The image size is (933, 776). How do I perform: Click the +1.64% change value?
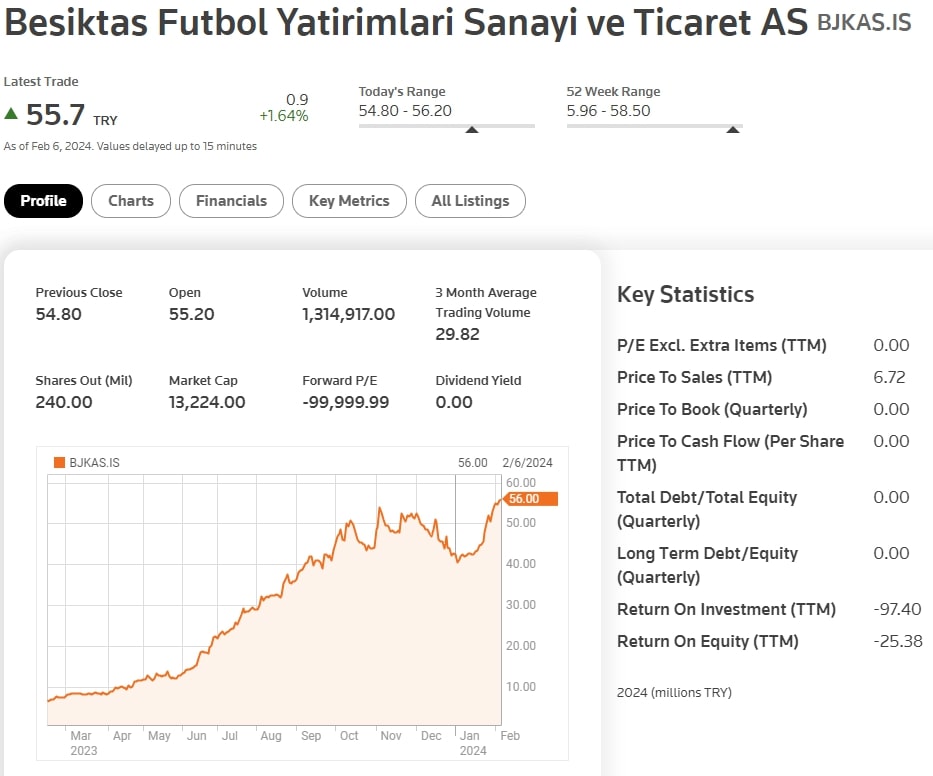pos(284,115)
